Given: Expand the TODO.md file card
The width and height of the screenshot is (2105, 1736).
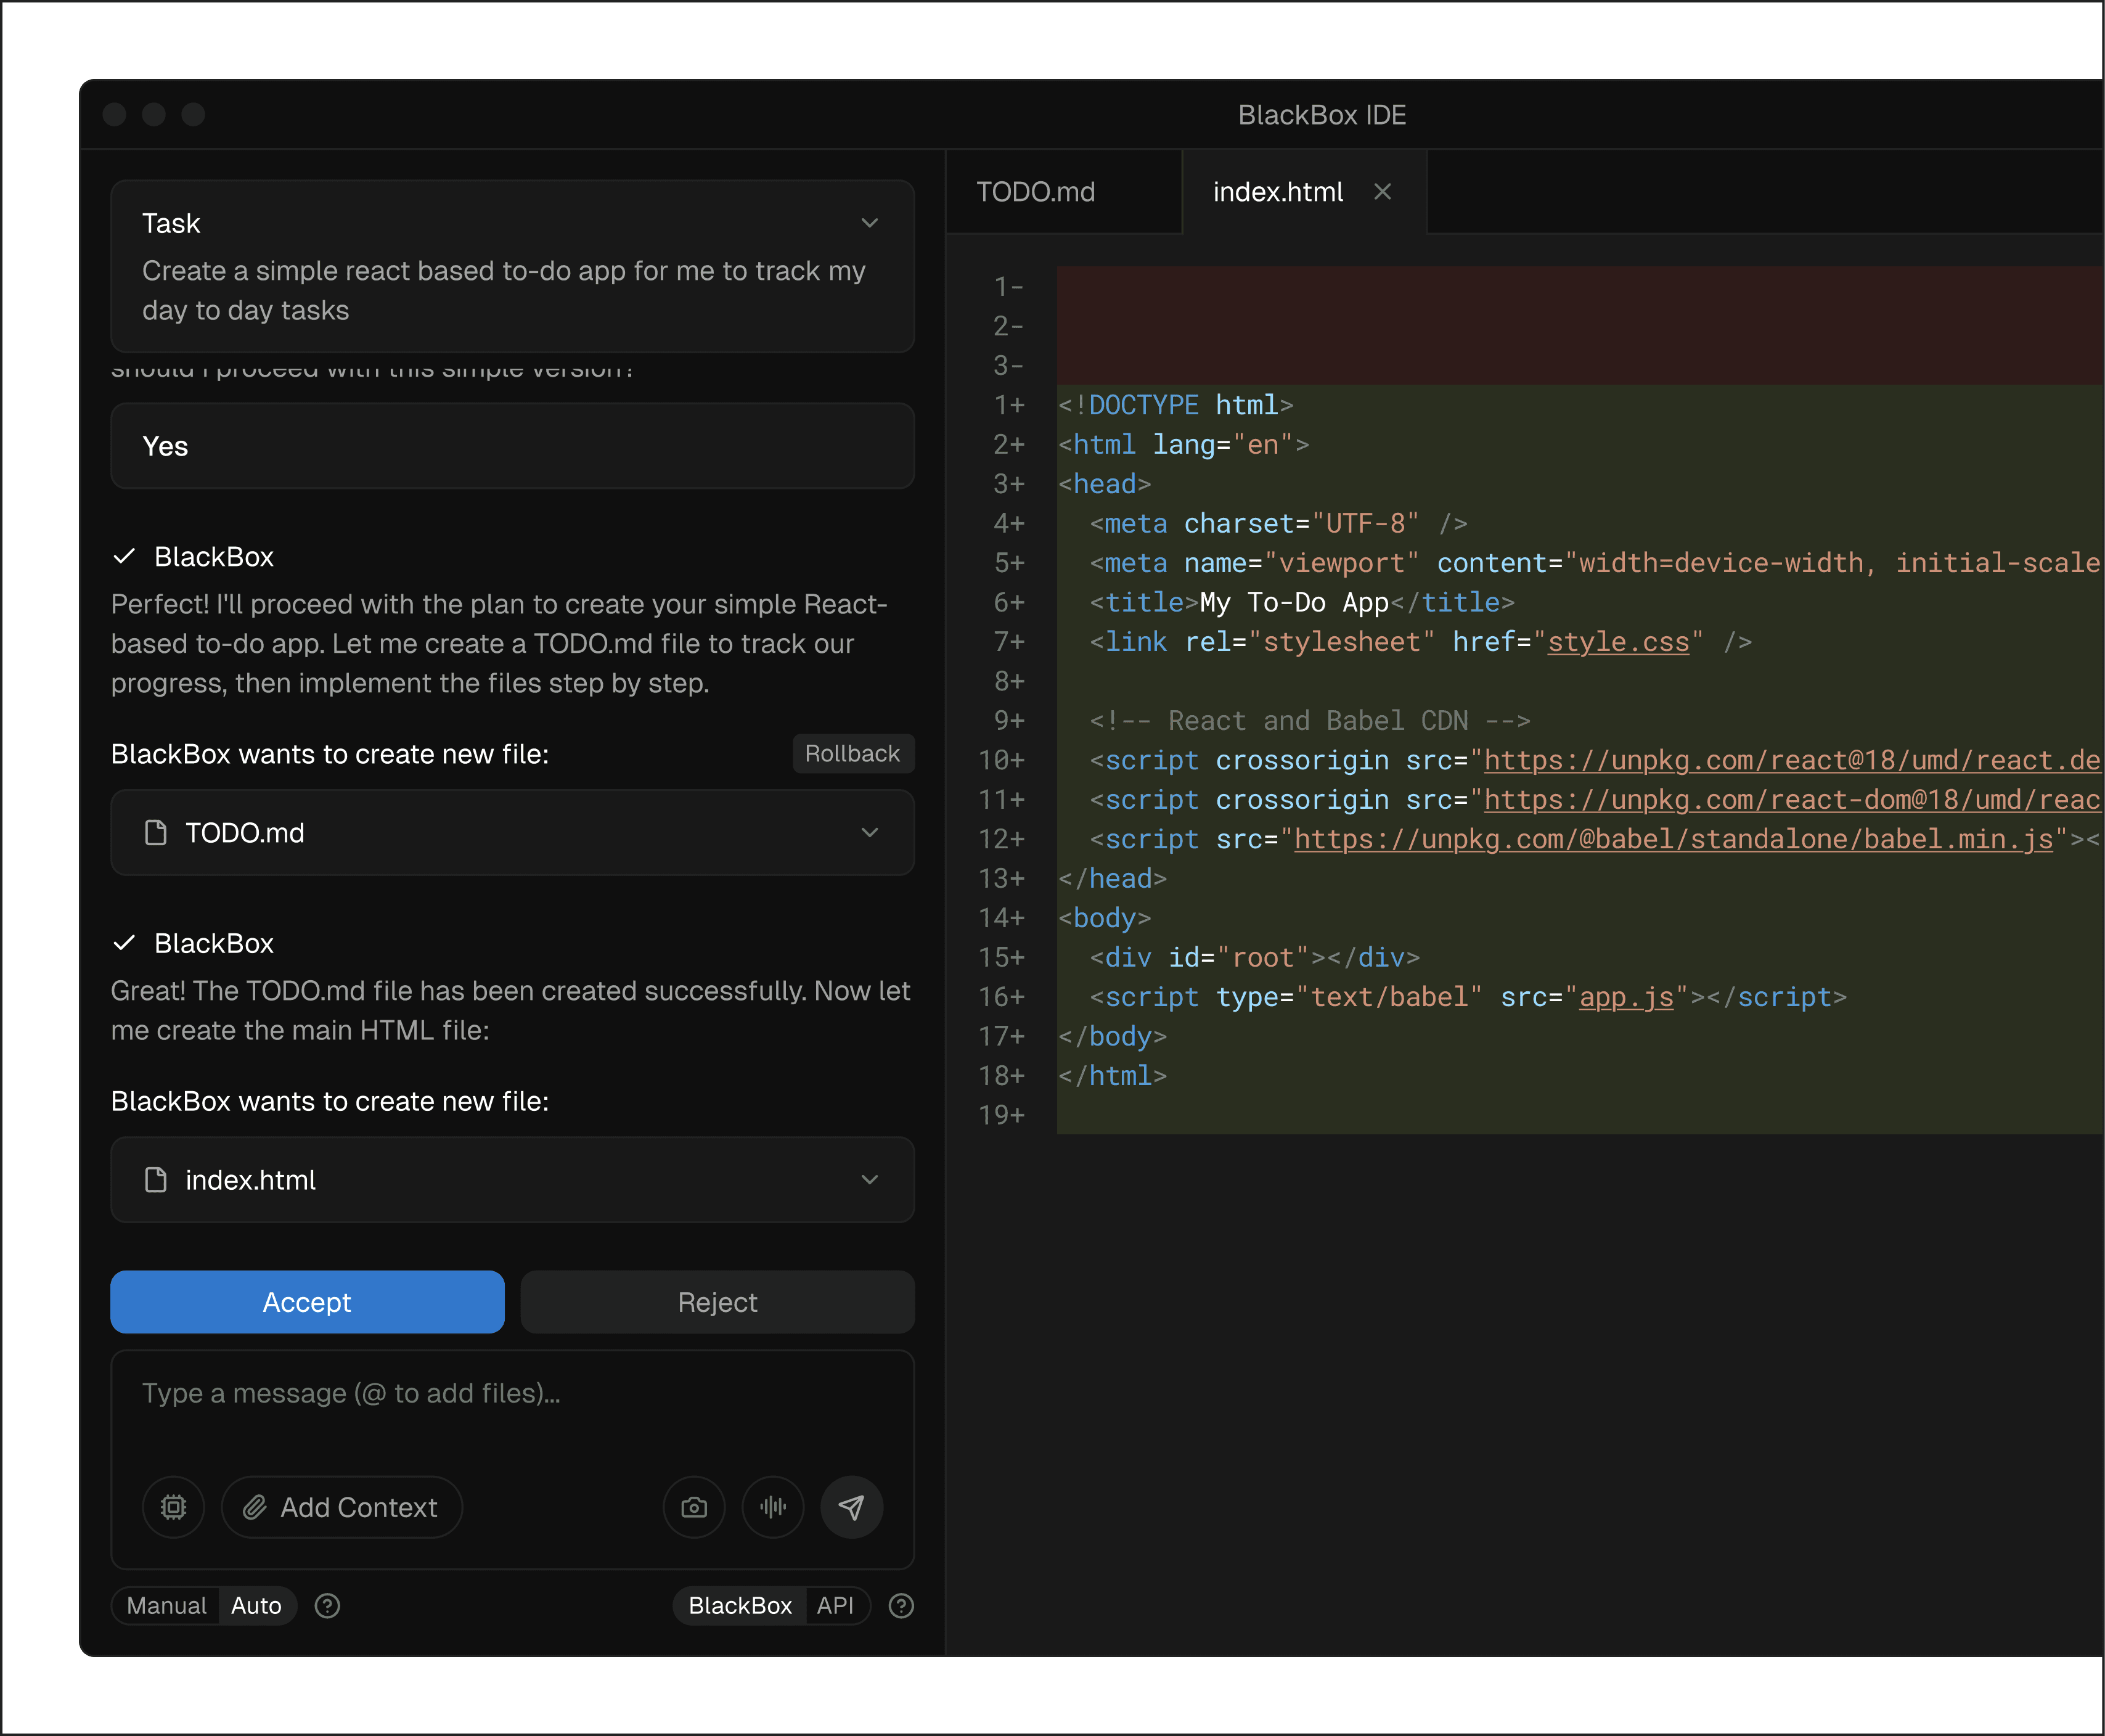Looking at the screenshot, I should click(870, 833).
